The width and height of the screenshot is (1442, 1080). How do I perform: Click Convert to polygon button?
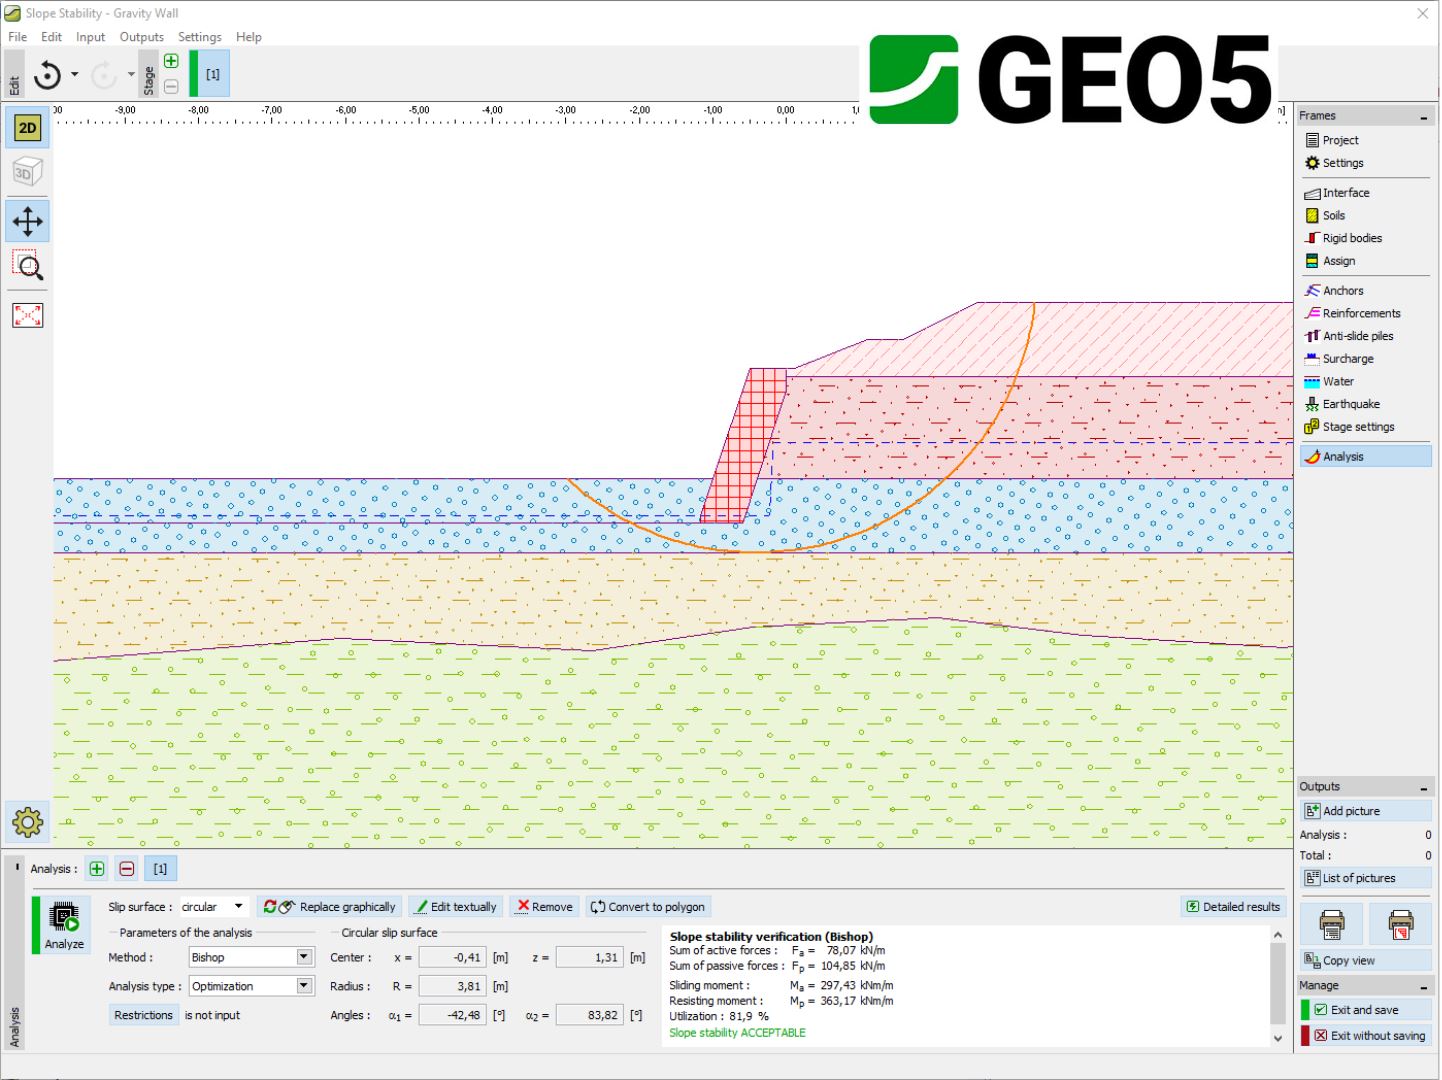click(x=648, y=907)
